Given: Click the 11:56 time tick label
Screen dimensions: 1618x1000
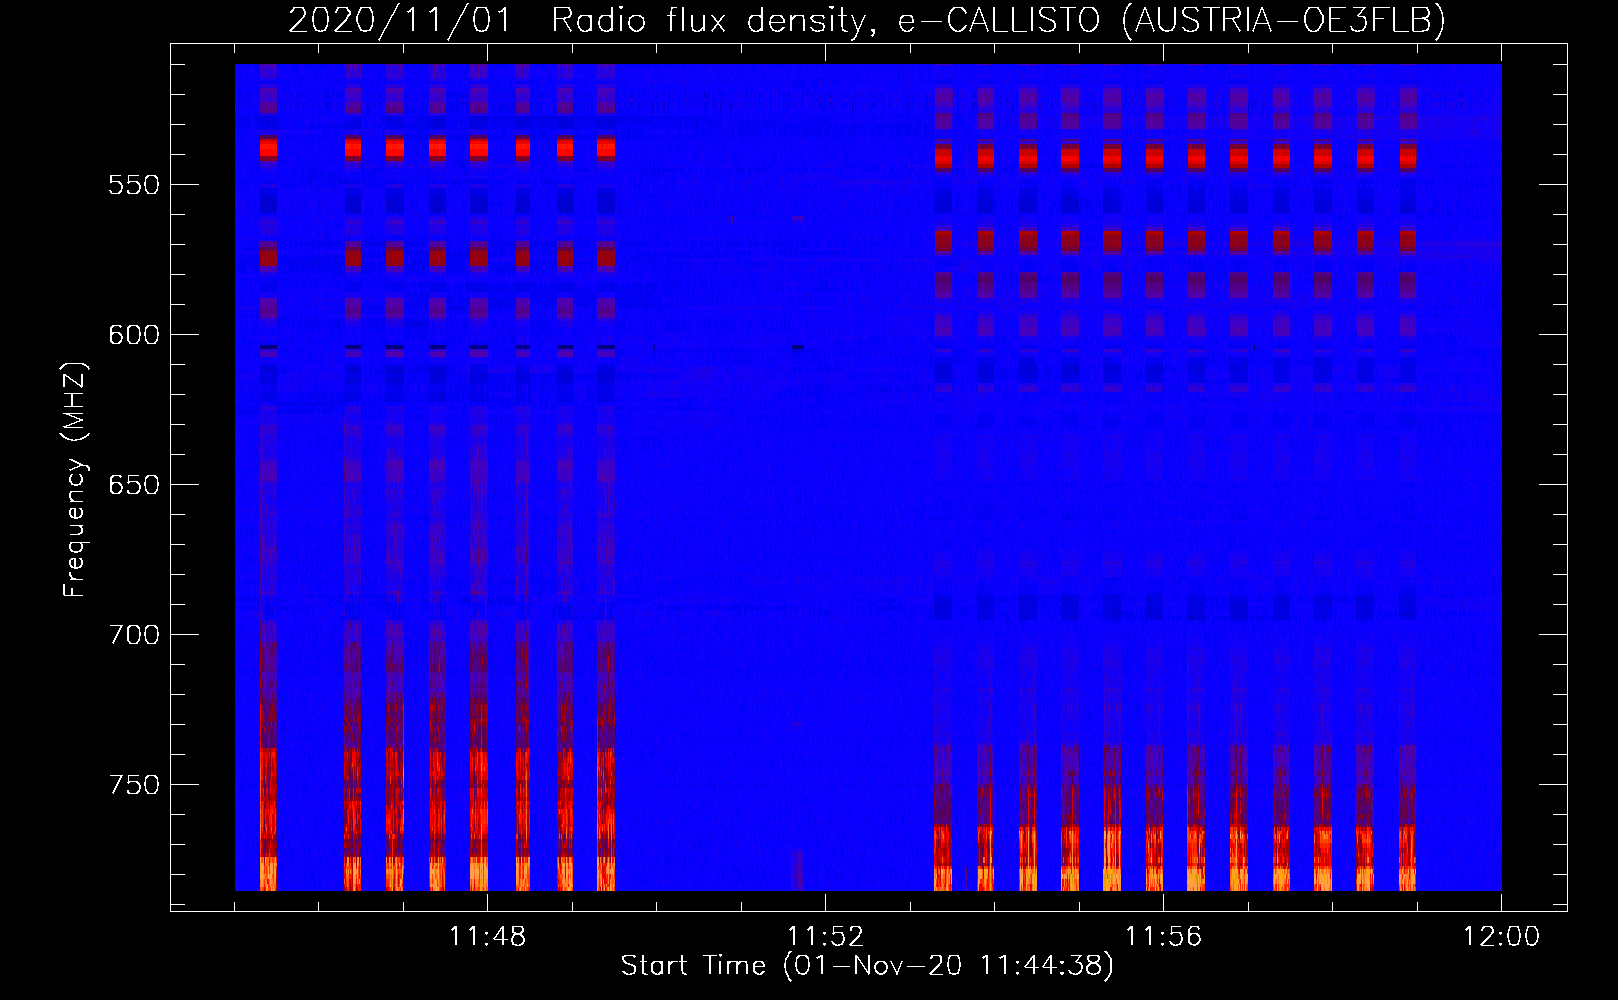Looking at the screenshot, I should point(1163,937).
